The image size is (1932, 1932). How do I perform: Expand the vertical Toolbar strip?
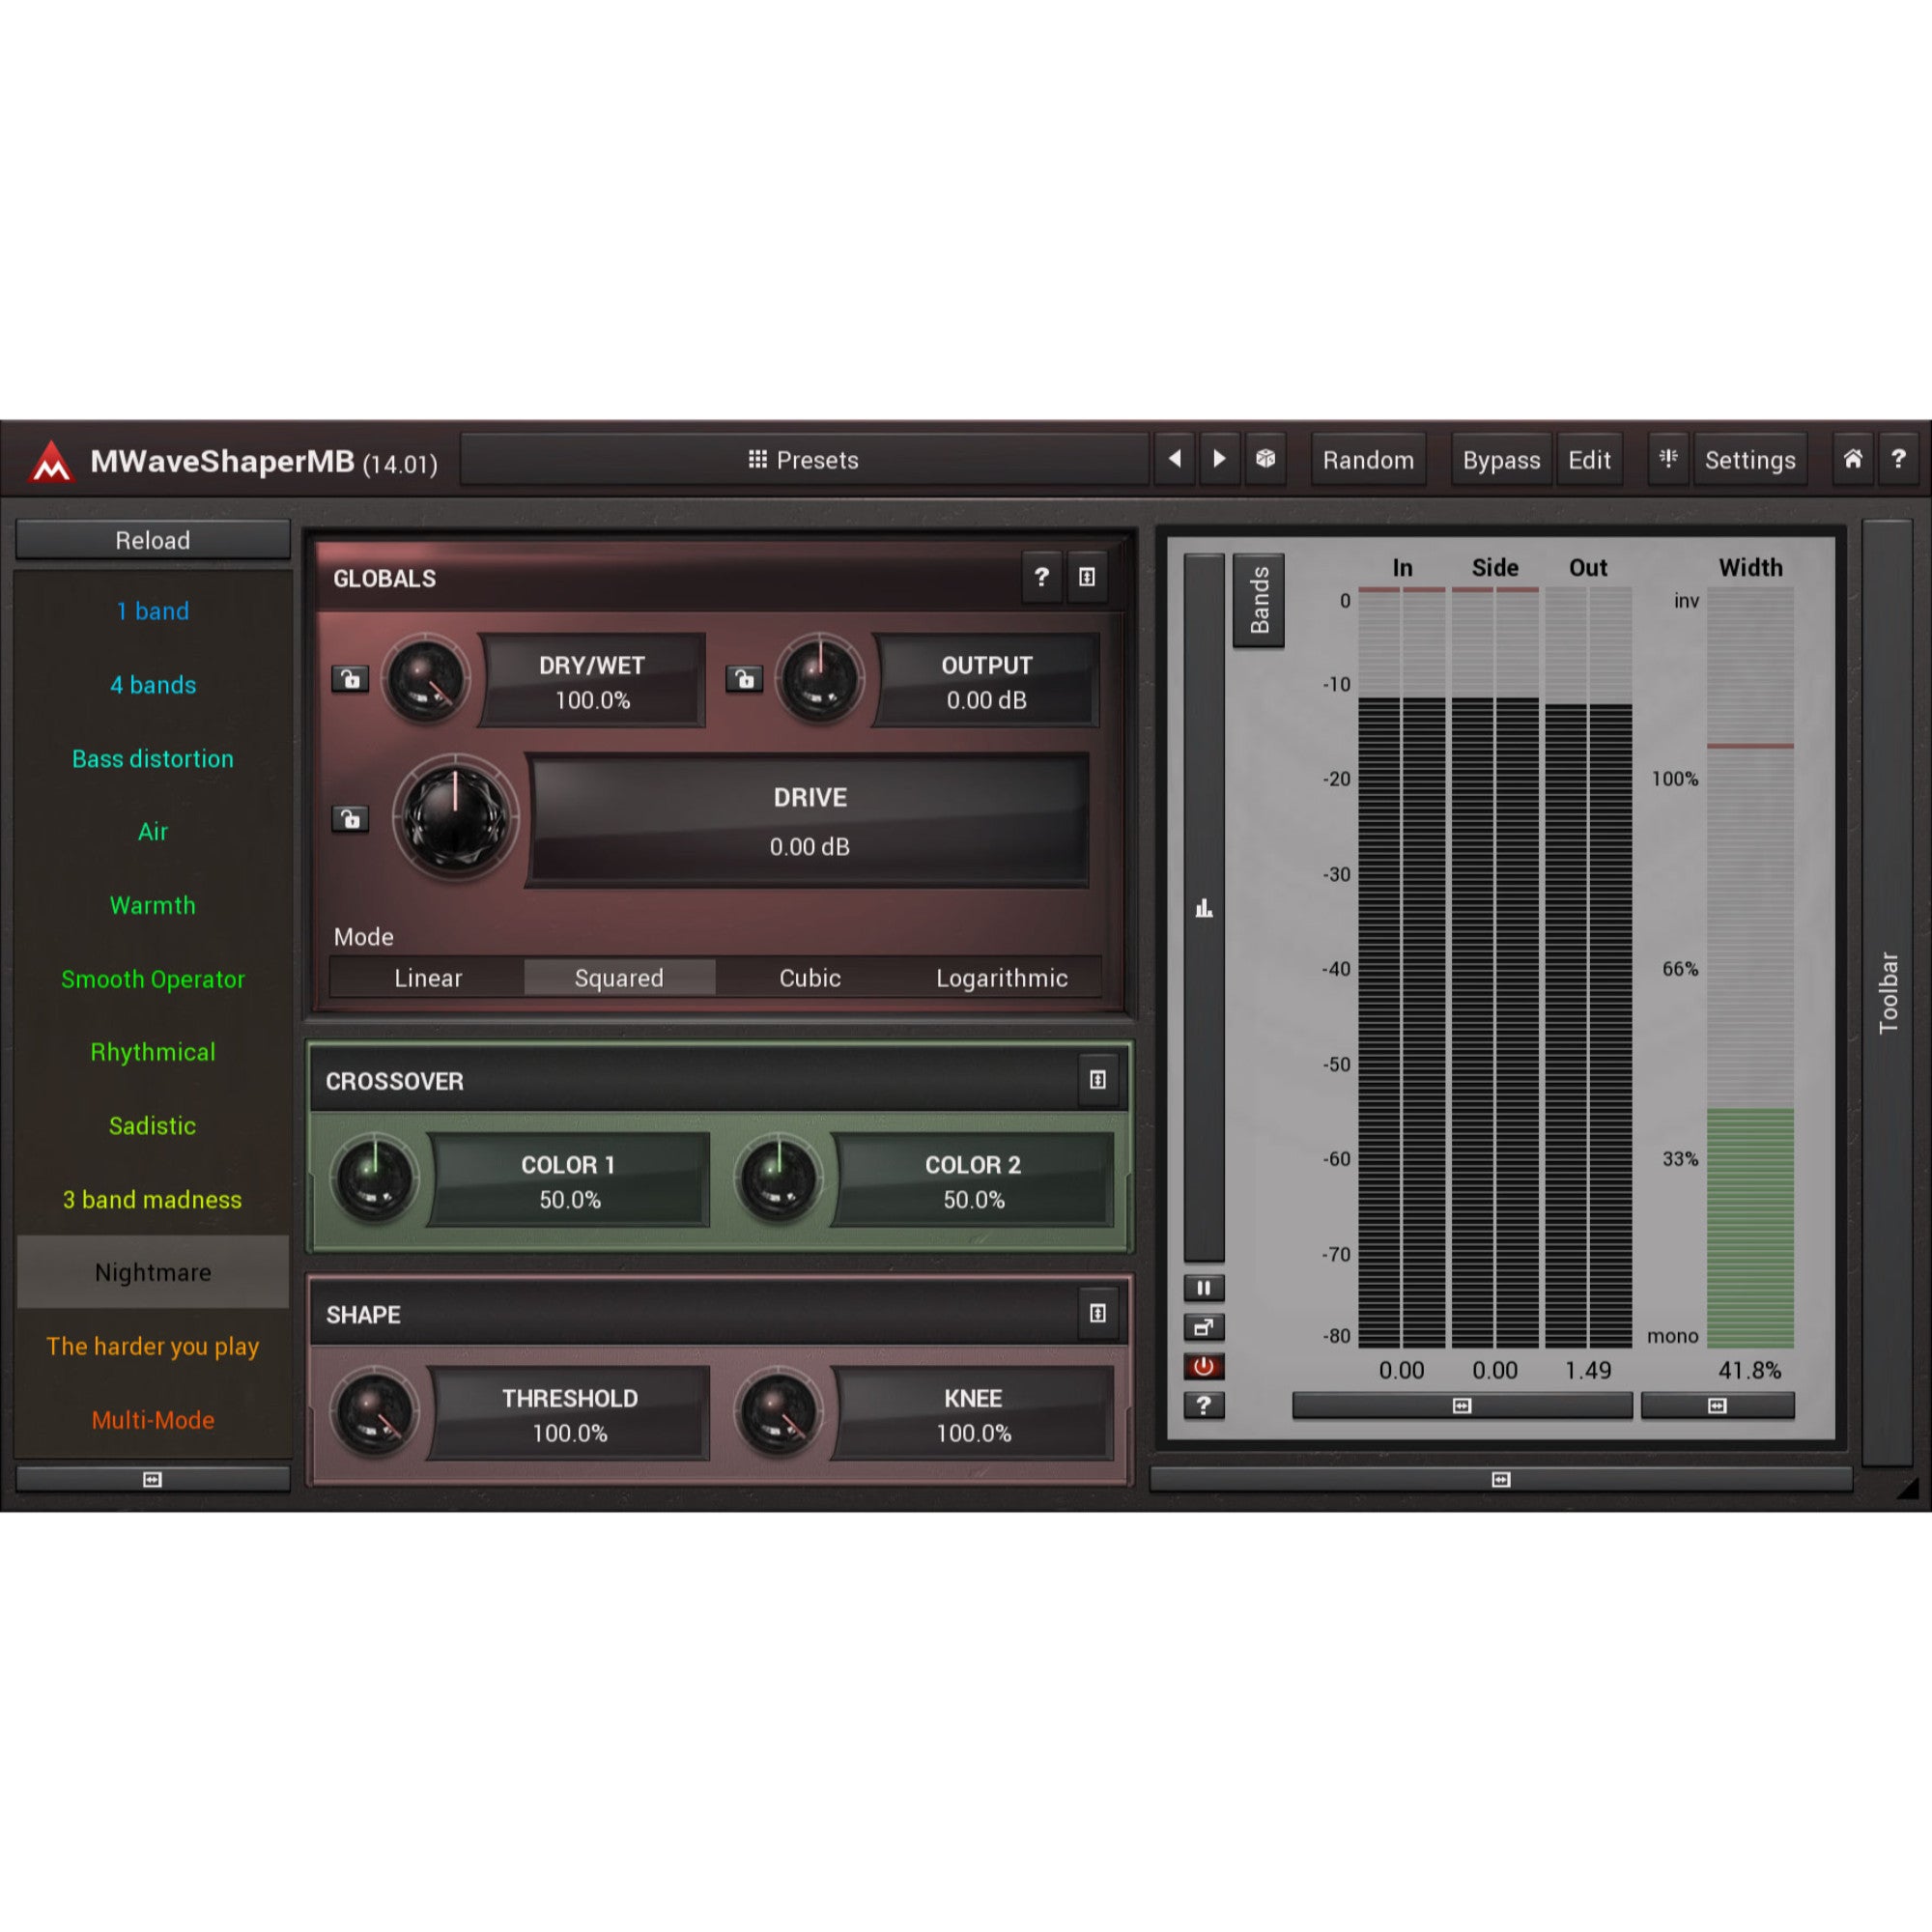1887,993
